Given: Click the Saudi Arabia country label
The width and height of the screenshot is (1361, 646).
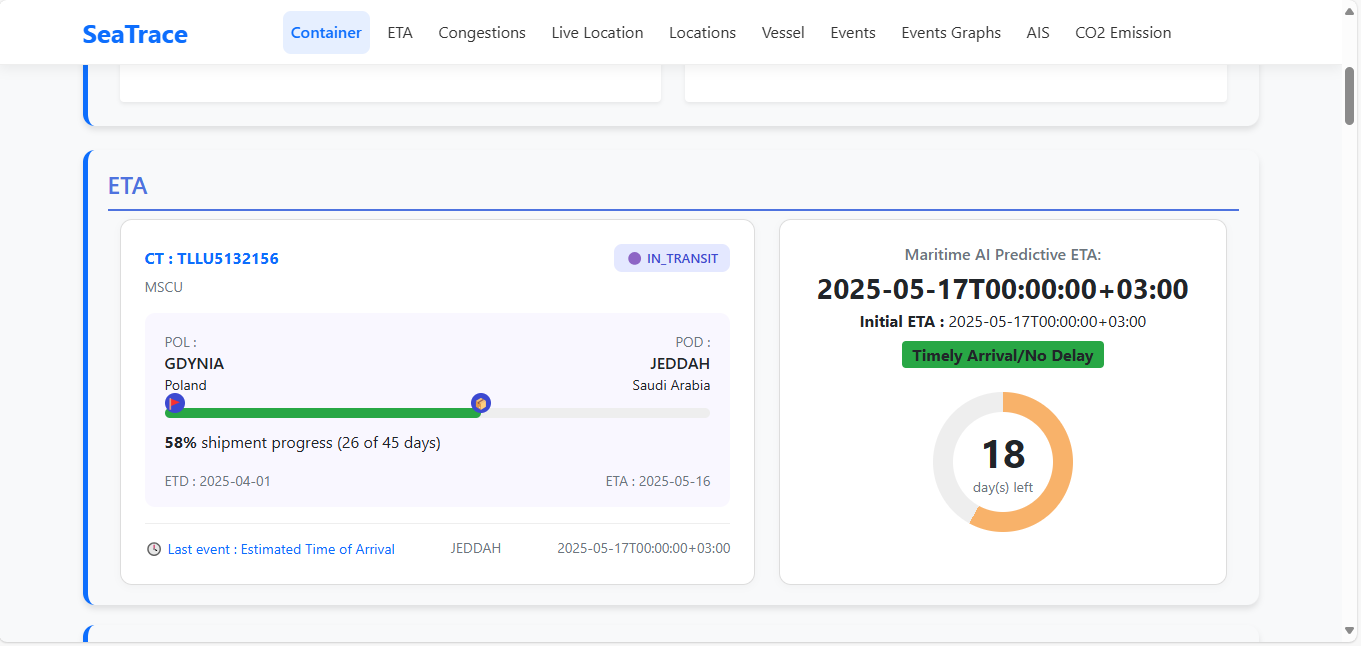Looking at the screenshot, I should click(671, 385).
